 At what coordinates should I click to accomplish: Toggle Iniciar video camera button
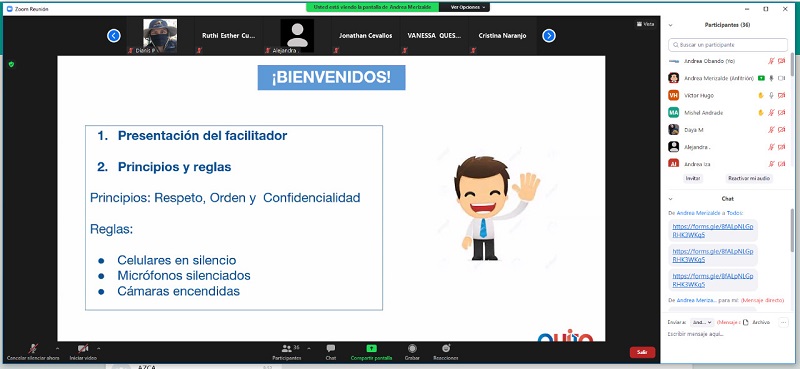(x=83, y=349)
